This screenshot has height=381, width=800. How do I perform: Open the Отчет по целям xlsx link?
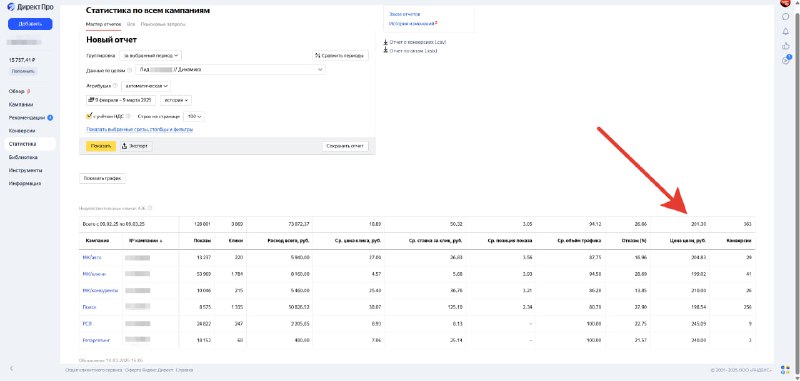[413, 50]
